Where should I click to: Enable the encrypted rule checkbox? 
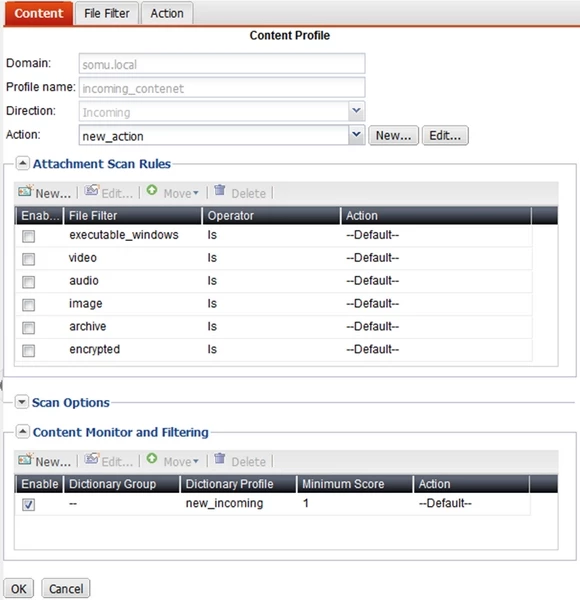28,351
